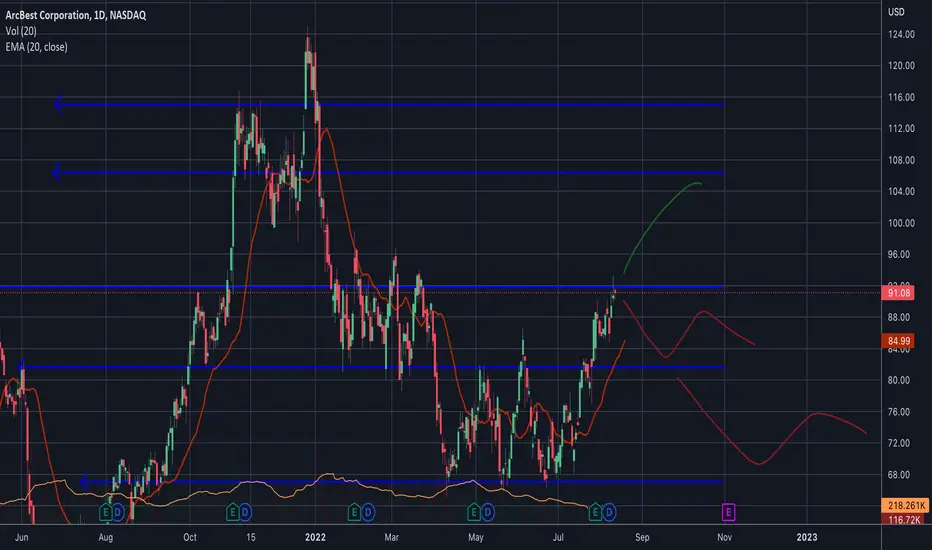This screenshot has width=932, height=550.
Task: Click the May label on time axis
Action: click(x=476, y=538)
